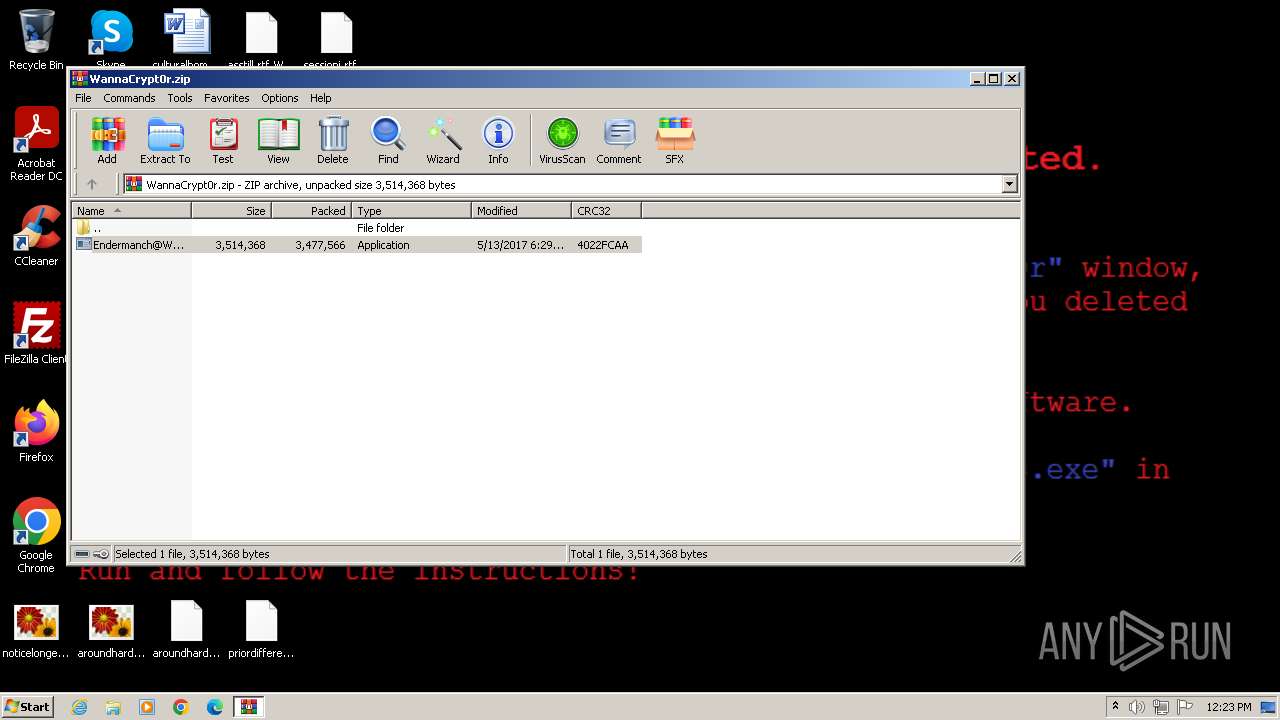The image size is (1280, 720).
Task: Select the '..' parent folder row
Action: (356, 228)
